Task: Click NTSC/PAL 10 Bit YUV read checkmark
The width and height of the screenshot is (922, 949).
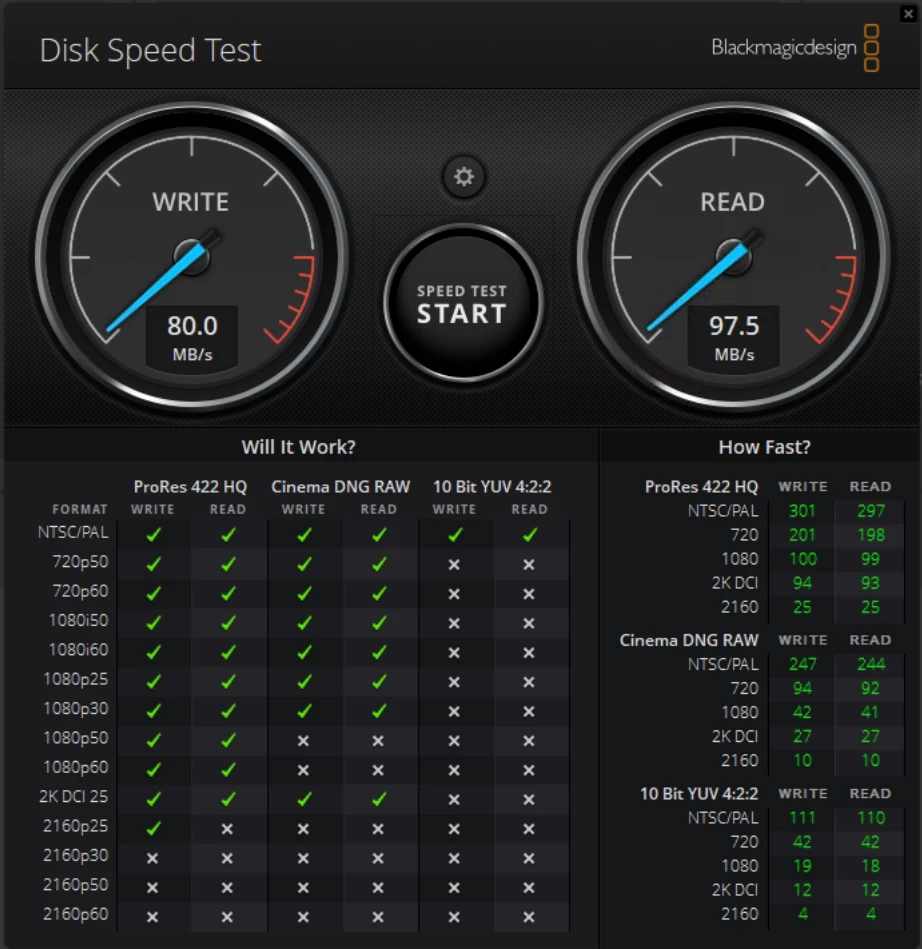Action: tap(529, 534)
